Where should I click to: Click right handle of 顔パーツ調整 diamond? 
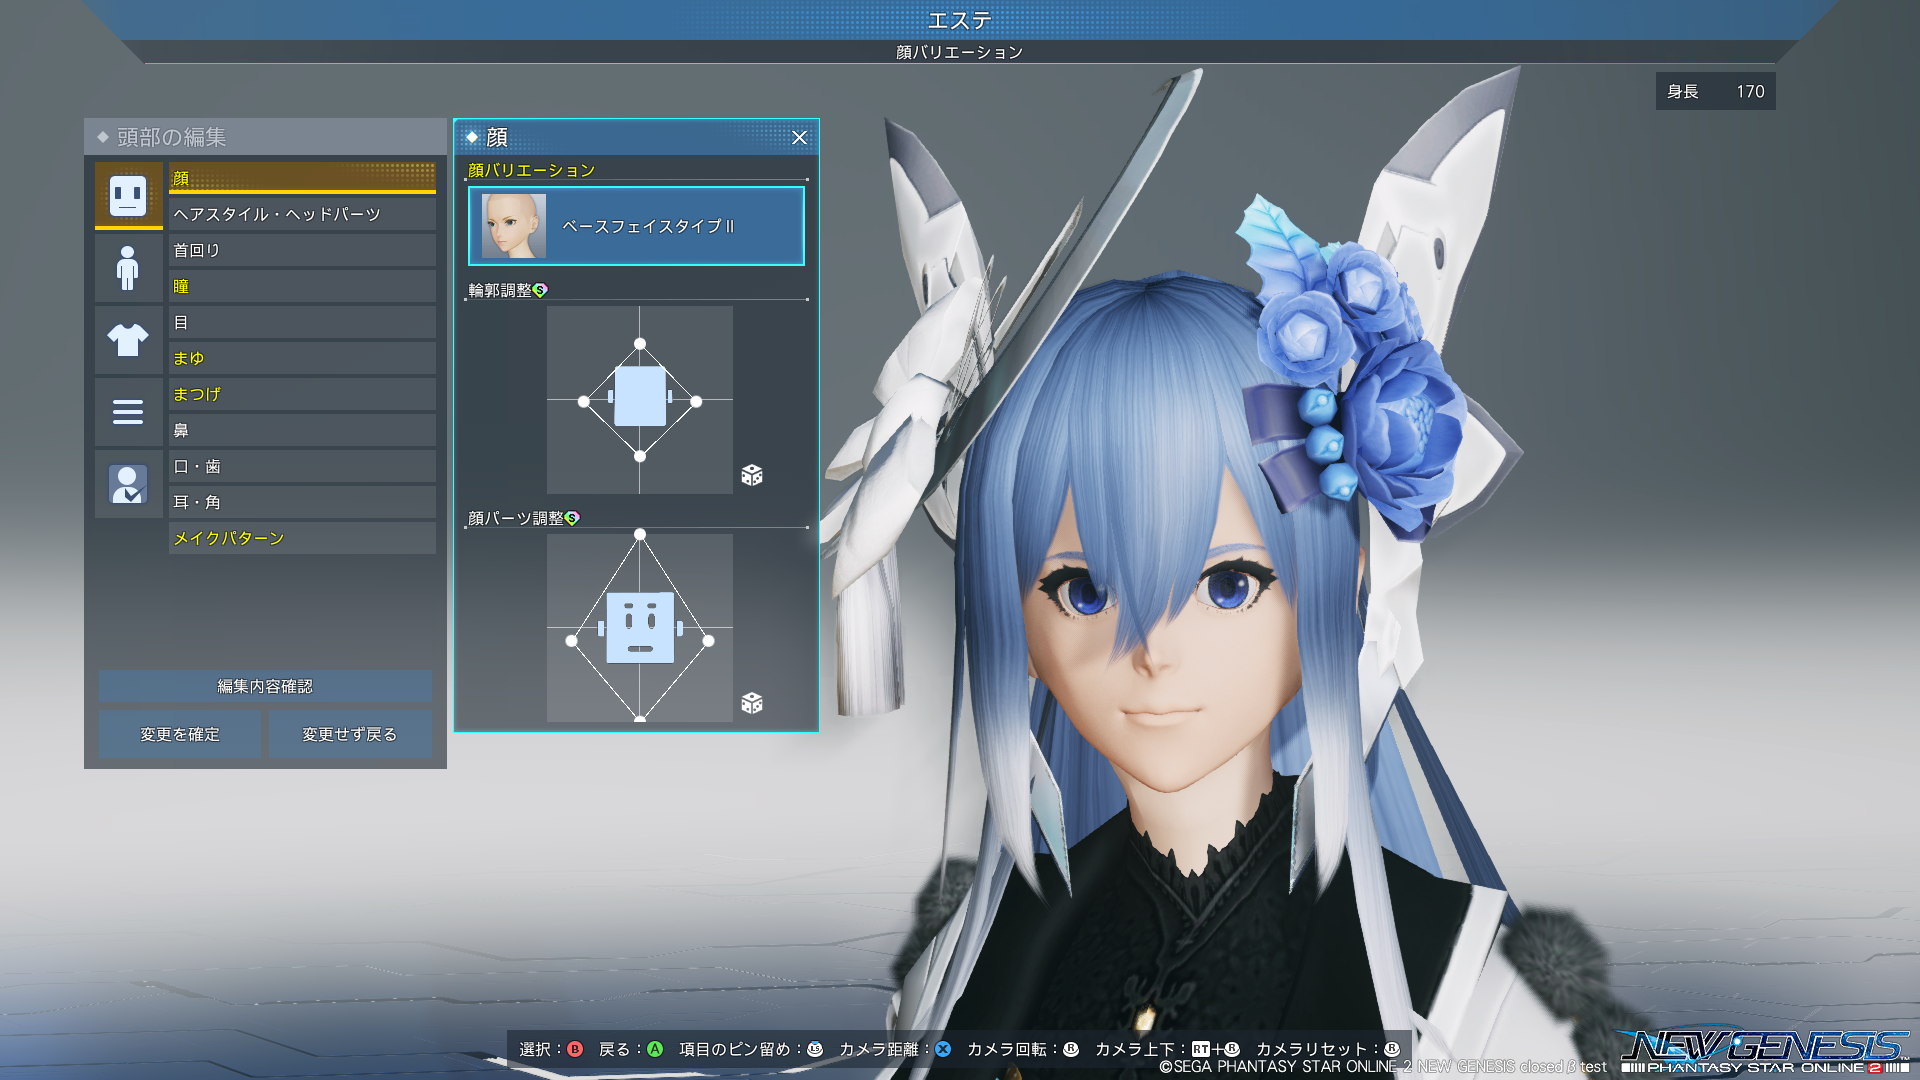(708, 641)
